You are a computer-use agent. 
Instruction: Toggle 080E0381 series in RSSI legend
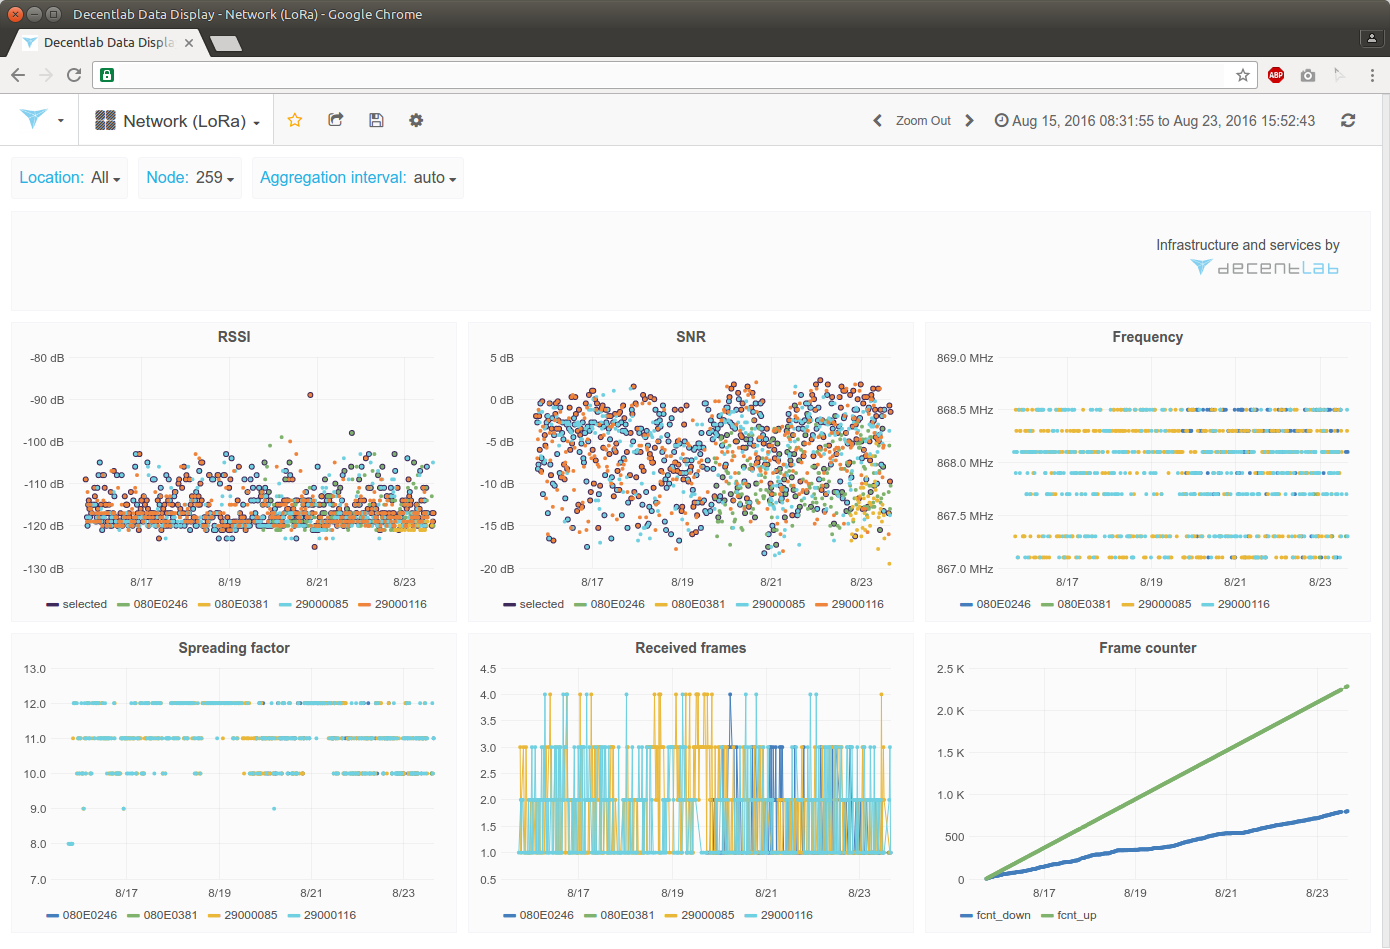[233, 604]
